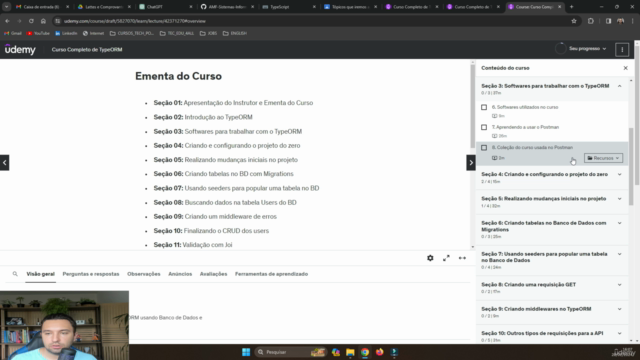This screenshot has width=640, height=360.
Task: Toggle expanded view with the double-arrow icon
Action: coord(462,258)
